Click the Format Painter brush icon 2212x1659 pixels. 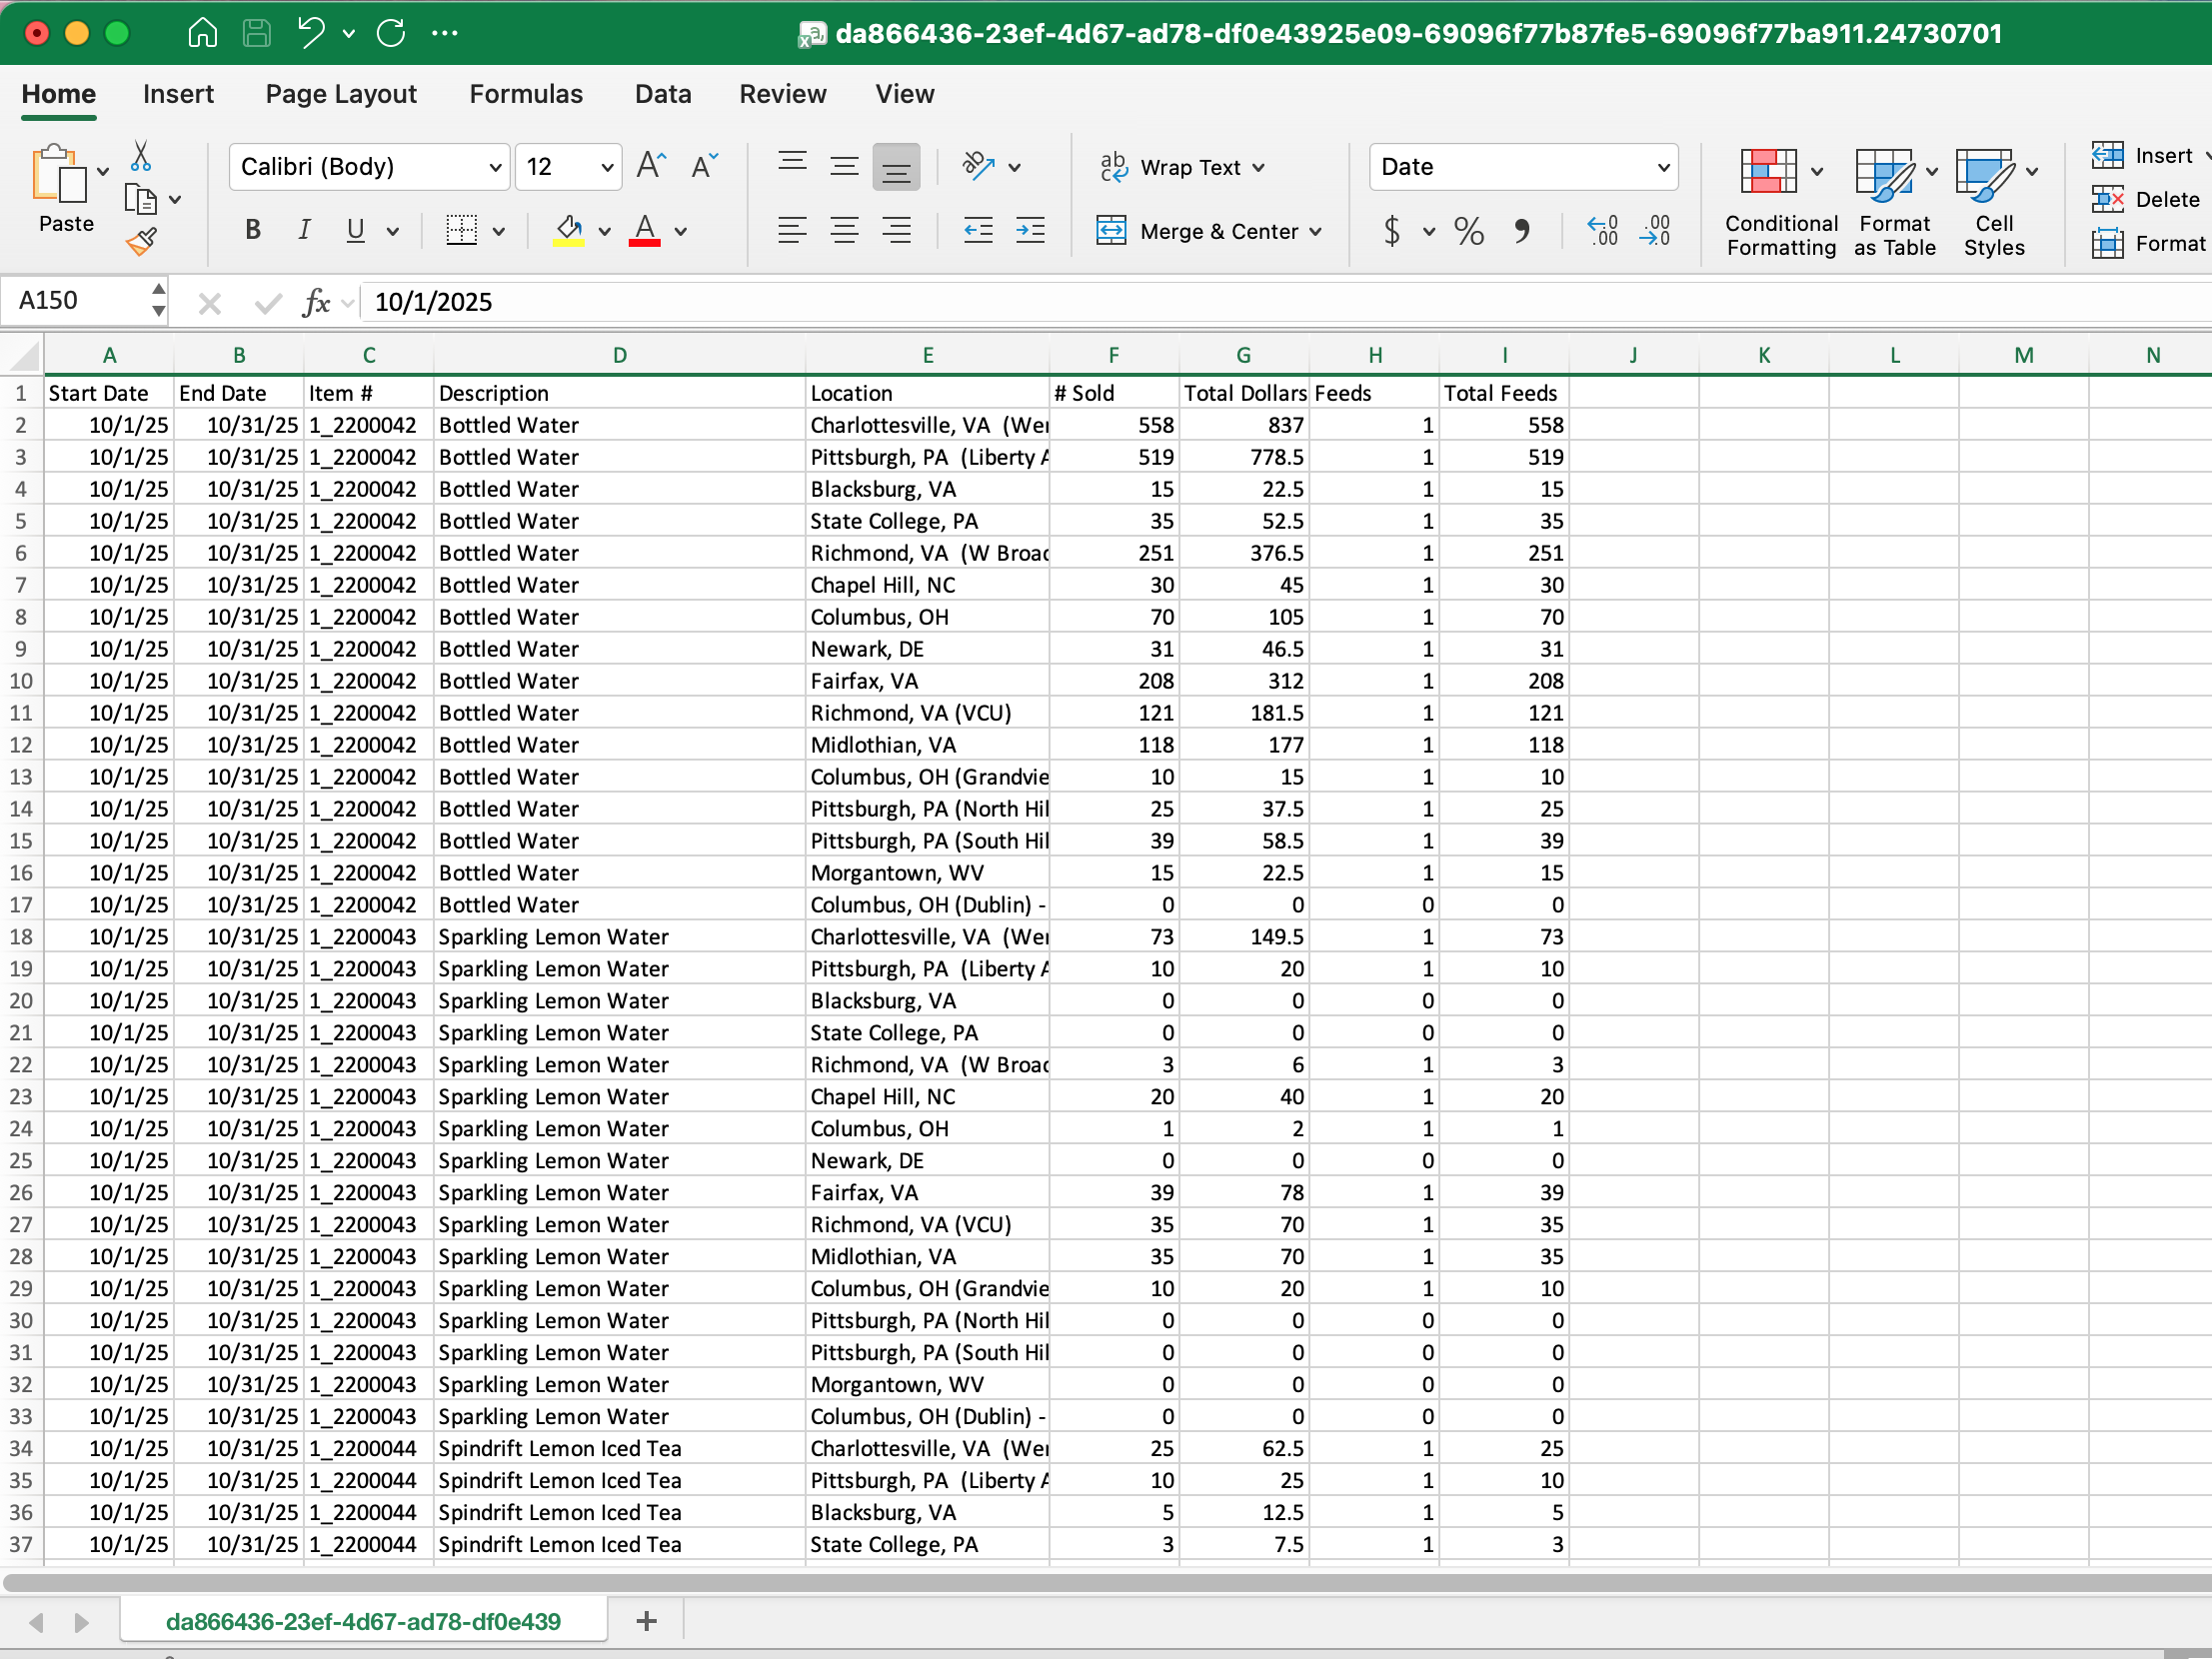141,241
